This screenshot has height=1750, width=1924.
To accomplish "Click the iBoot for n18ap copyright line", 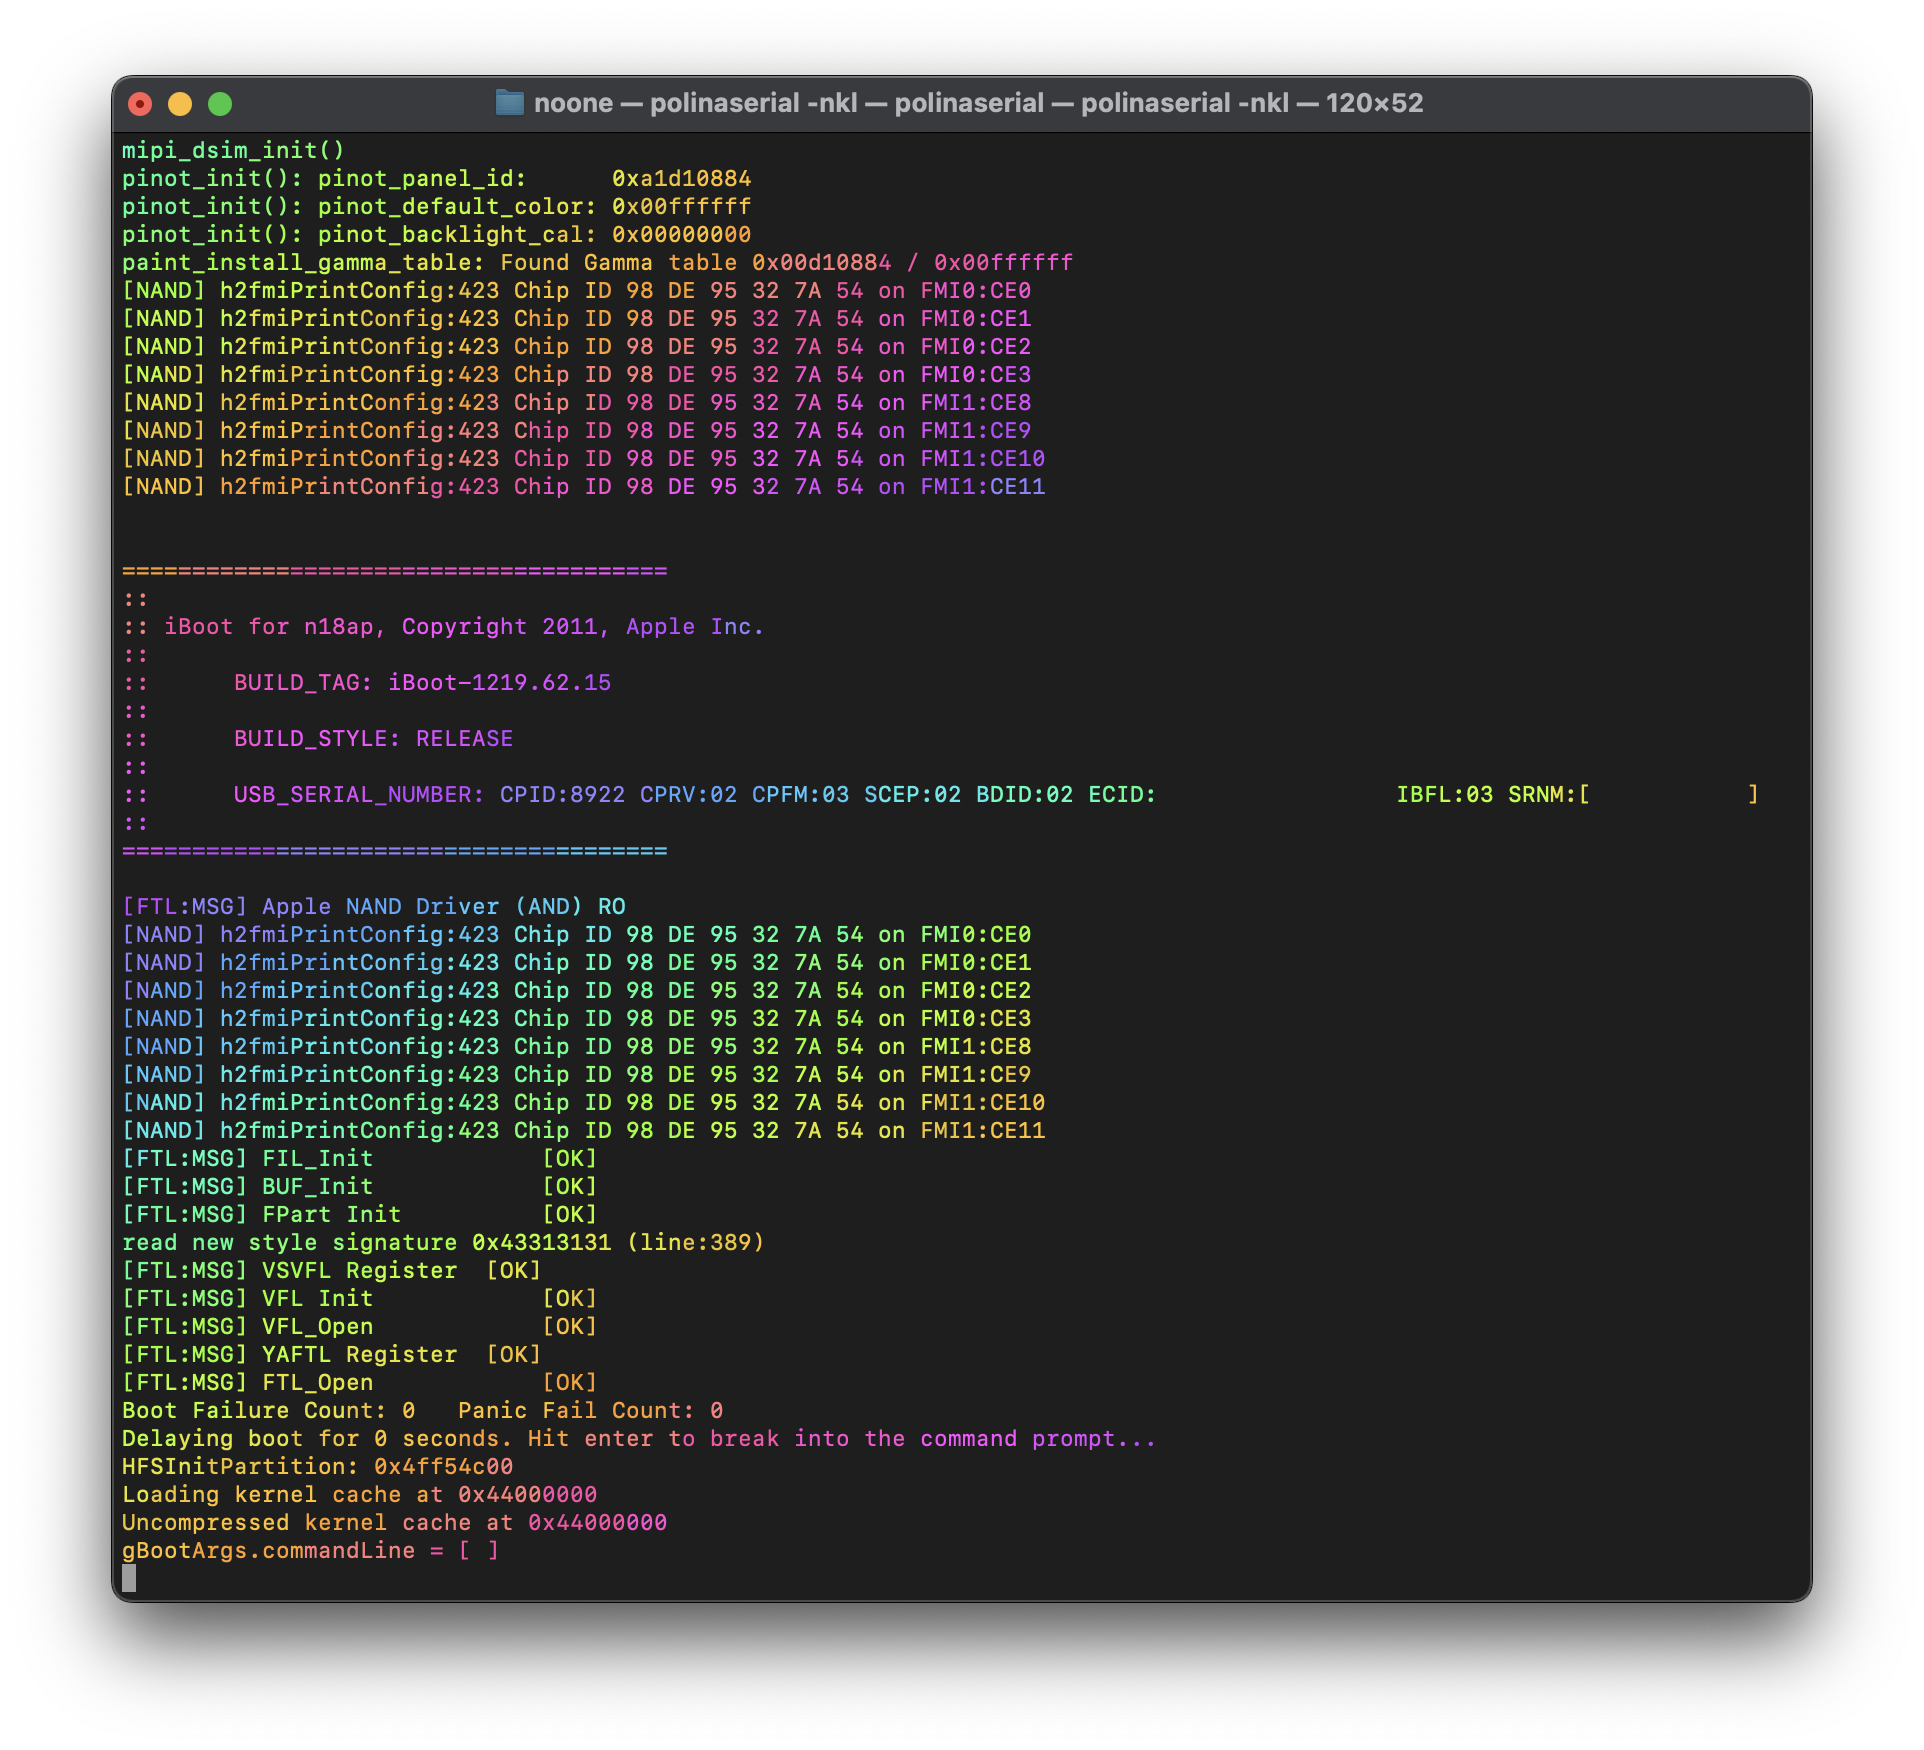I will coord(463,627).
